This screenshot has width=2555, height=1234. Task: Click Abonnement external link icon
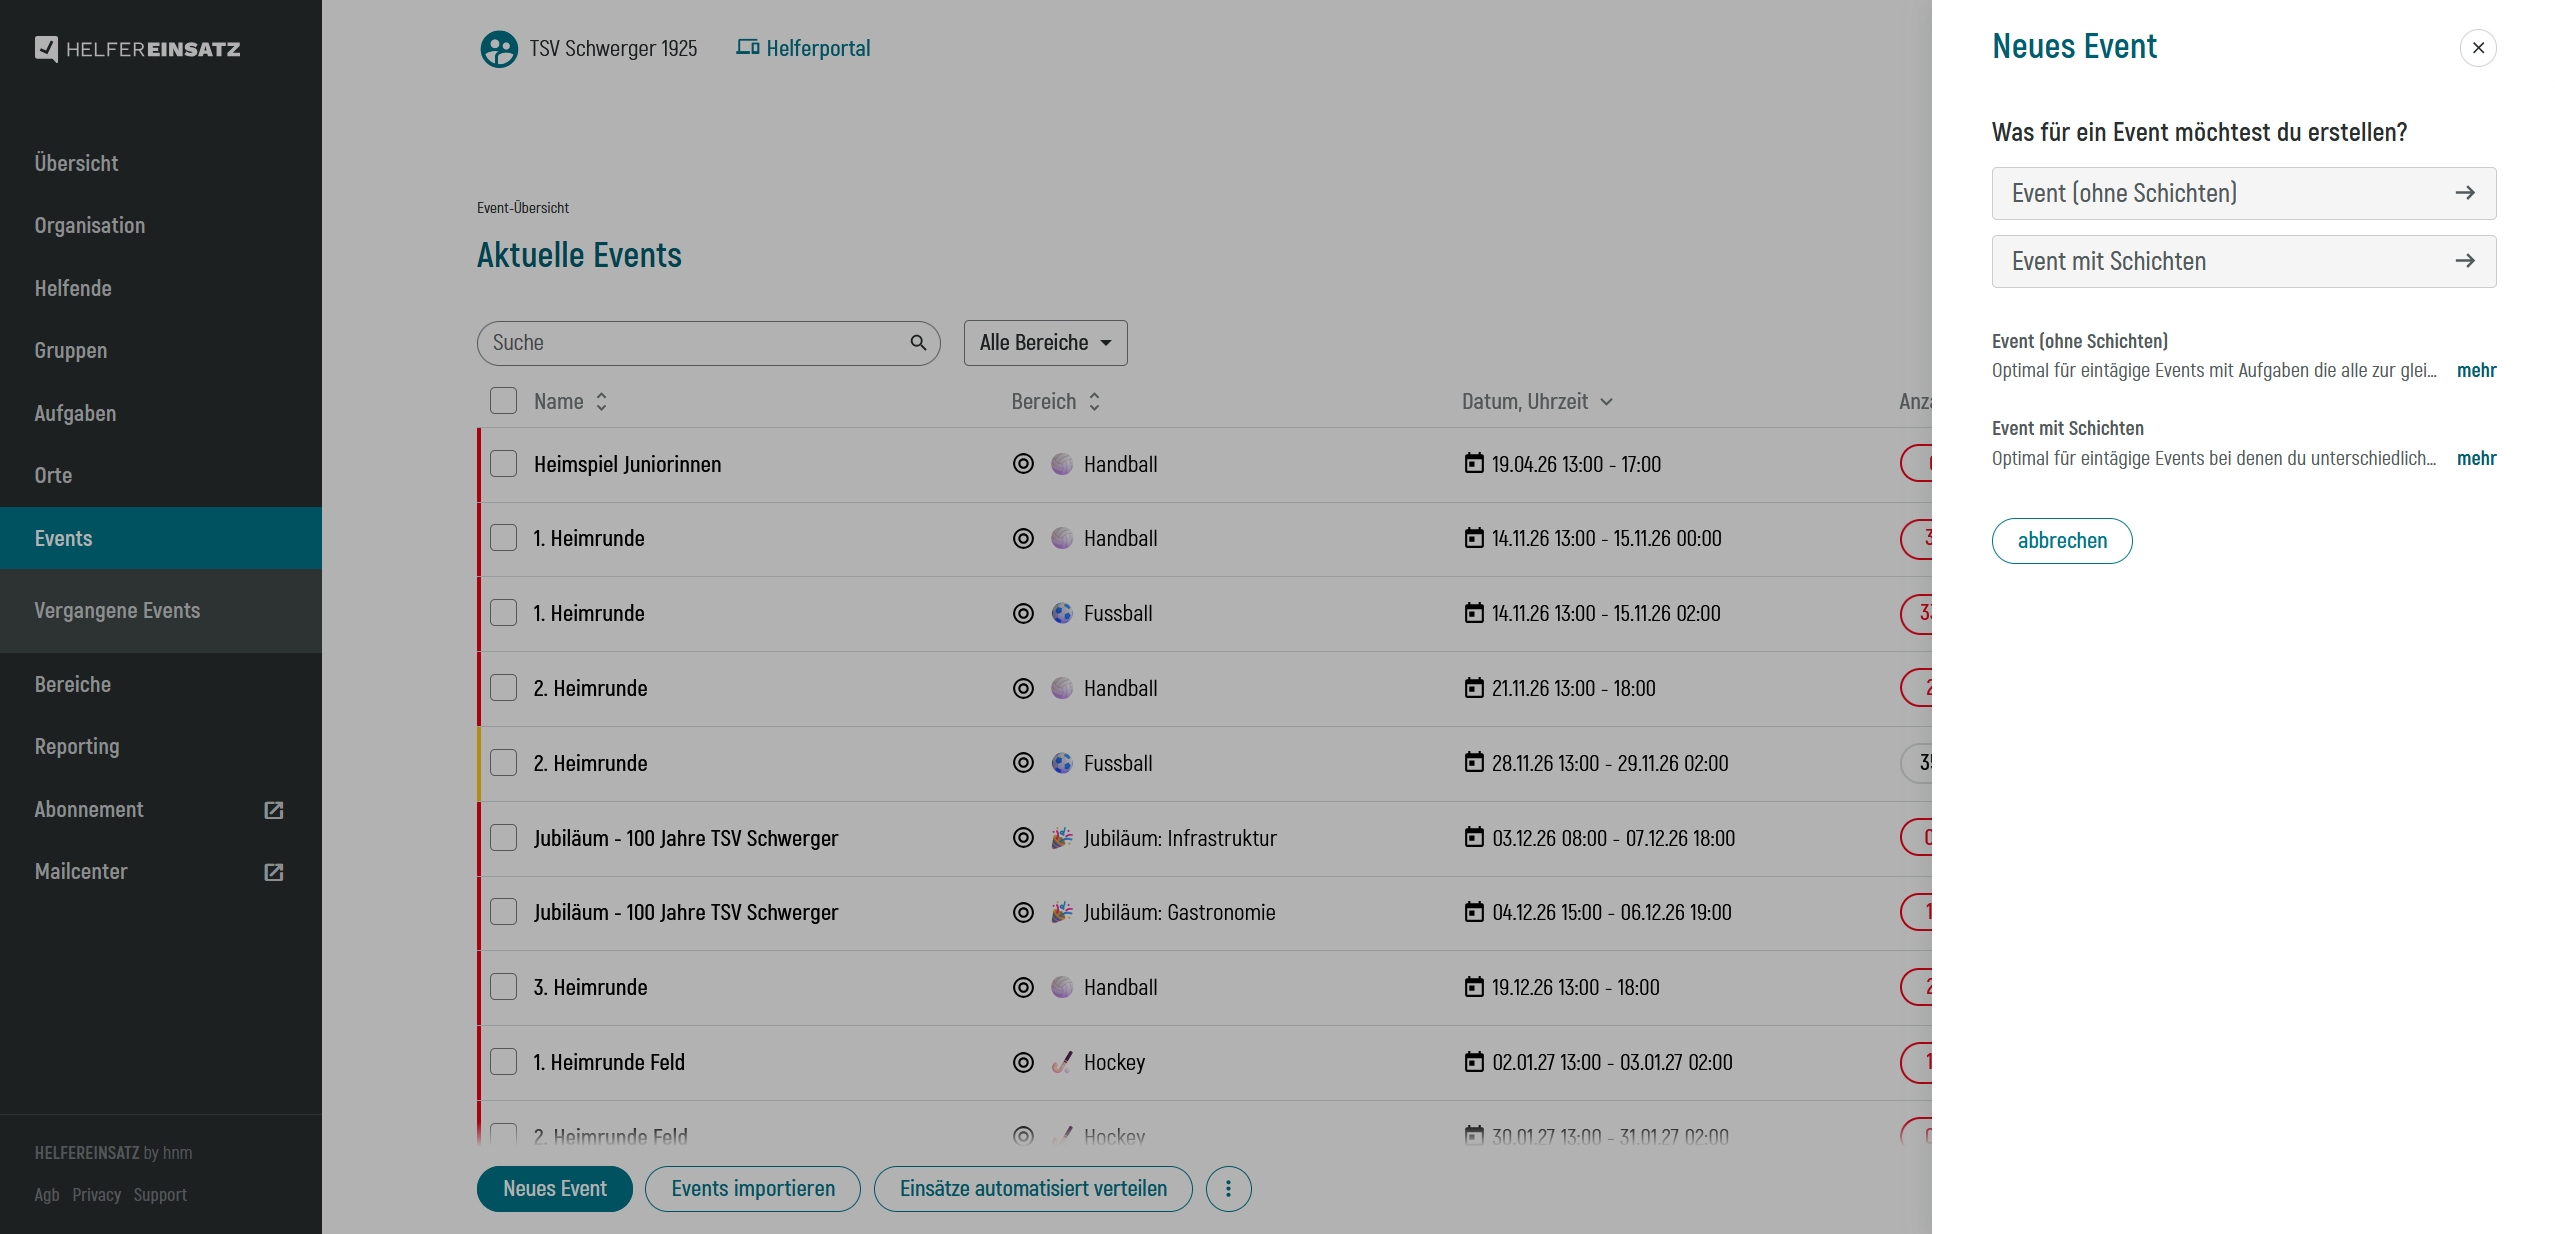pyautogui.click(x=274, y=810)
